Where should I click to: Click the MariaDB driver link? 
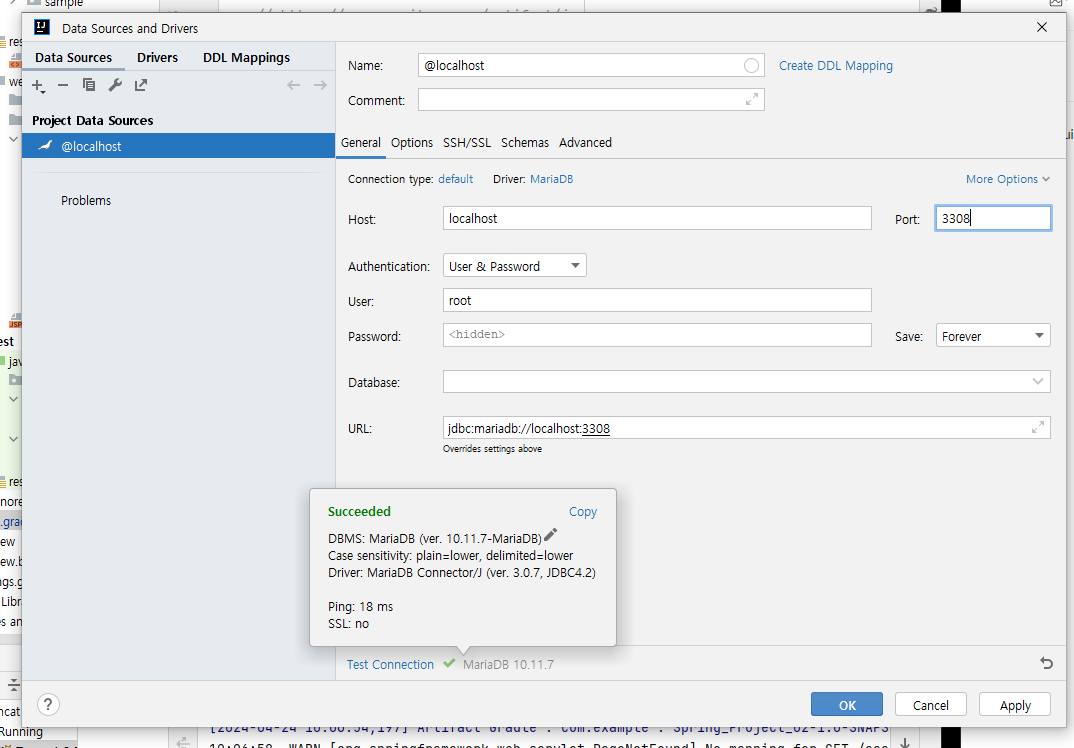(551, 179)
